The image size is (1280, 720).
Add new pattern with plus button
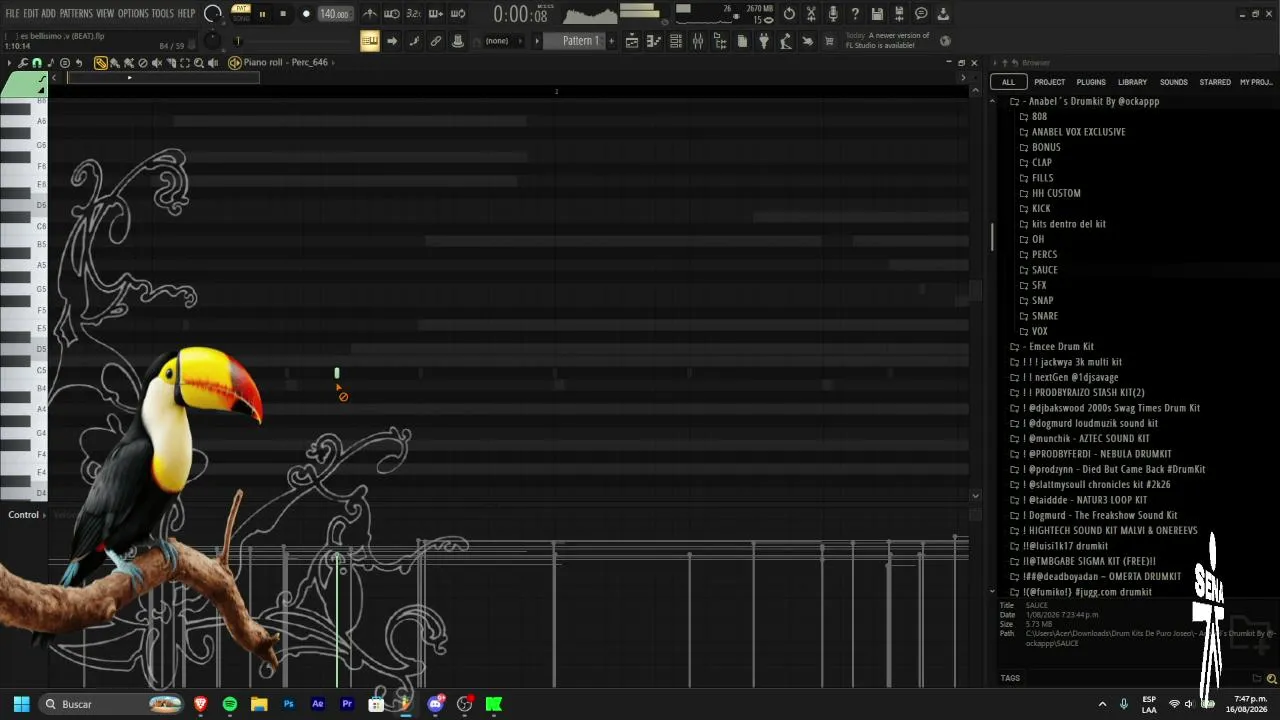pyautogui.click(x=611, y=41)
